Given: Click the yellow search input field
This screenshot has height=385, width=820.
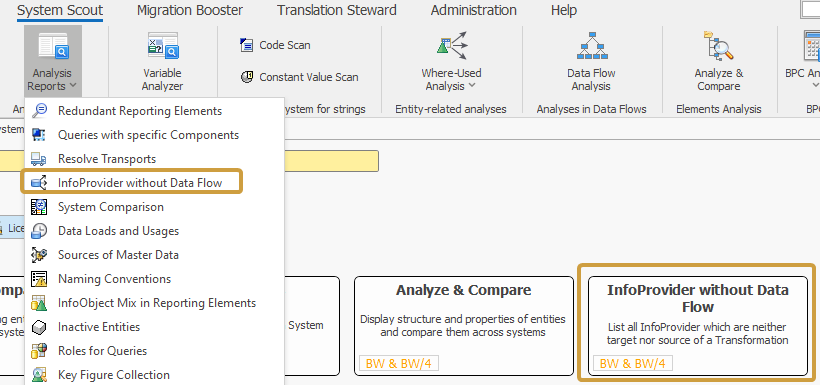Looking at the screenshot, I should 331,162.
